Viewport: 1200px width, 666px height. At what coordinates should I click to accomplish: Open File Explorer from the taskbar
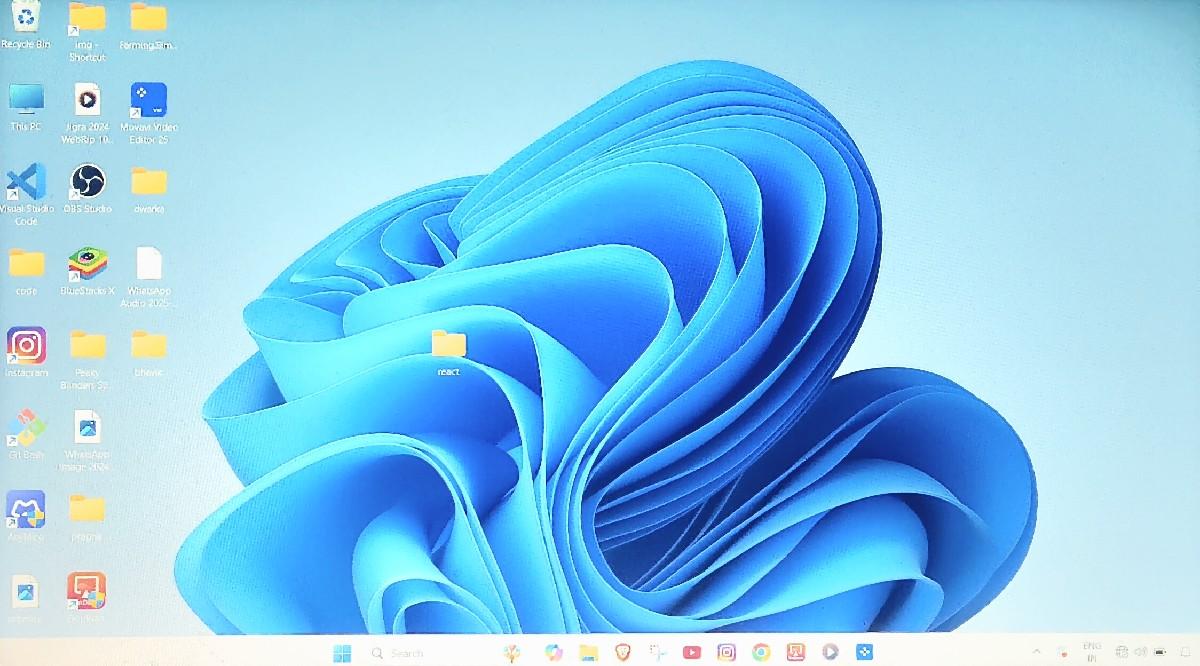point(588,652)
